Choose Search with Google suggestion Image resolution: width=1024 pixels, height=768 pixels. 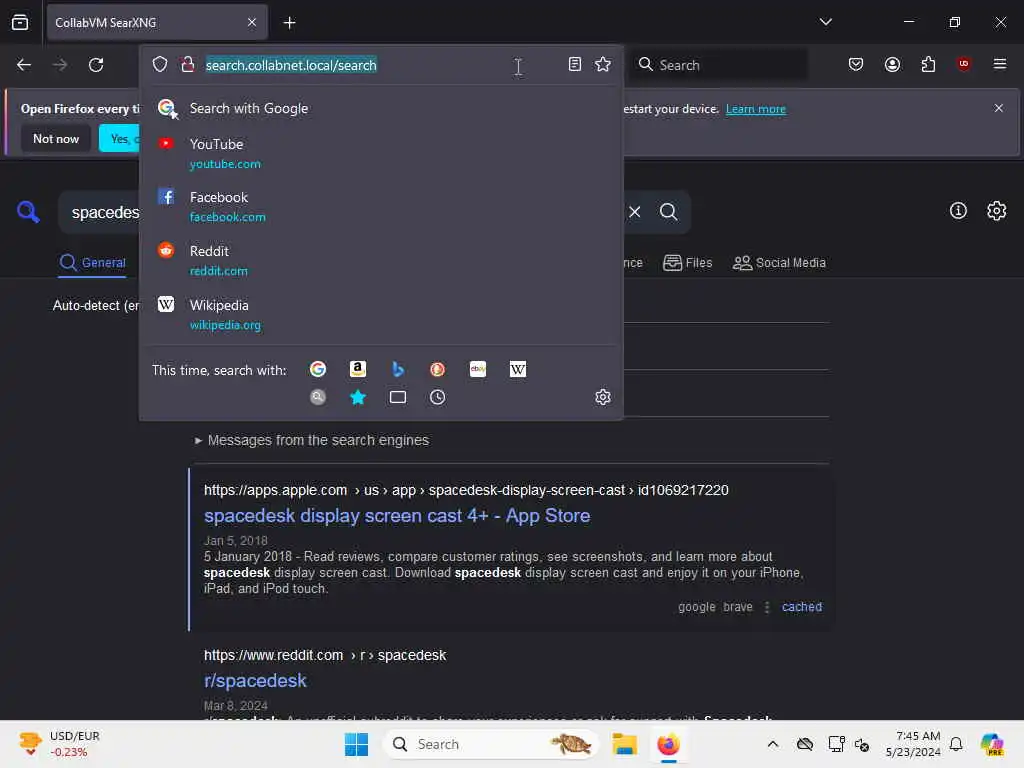tap(381, 108)
